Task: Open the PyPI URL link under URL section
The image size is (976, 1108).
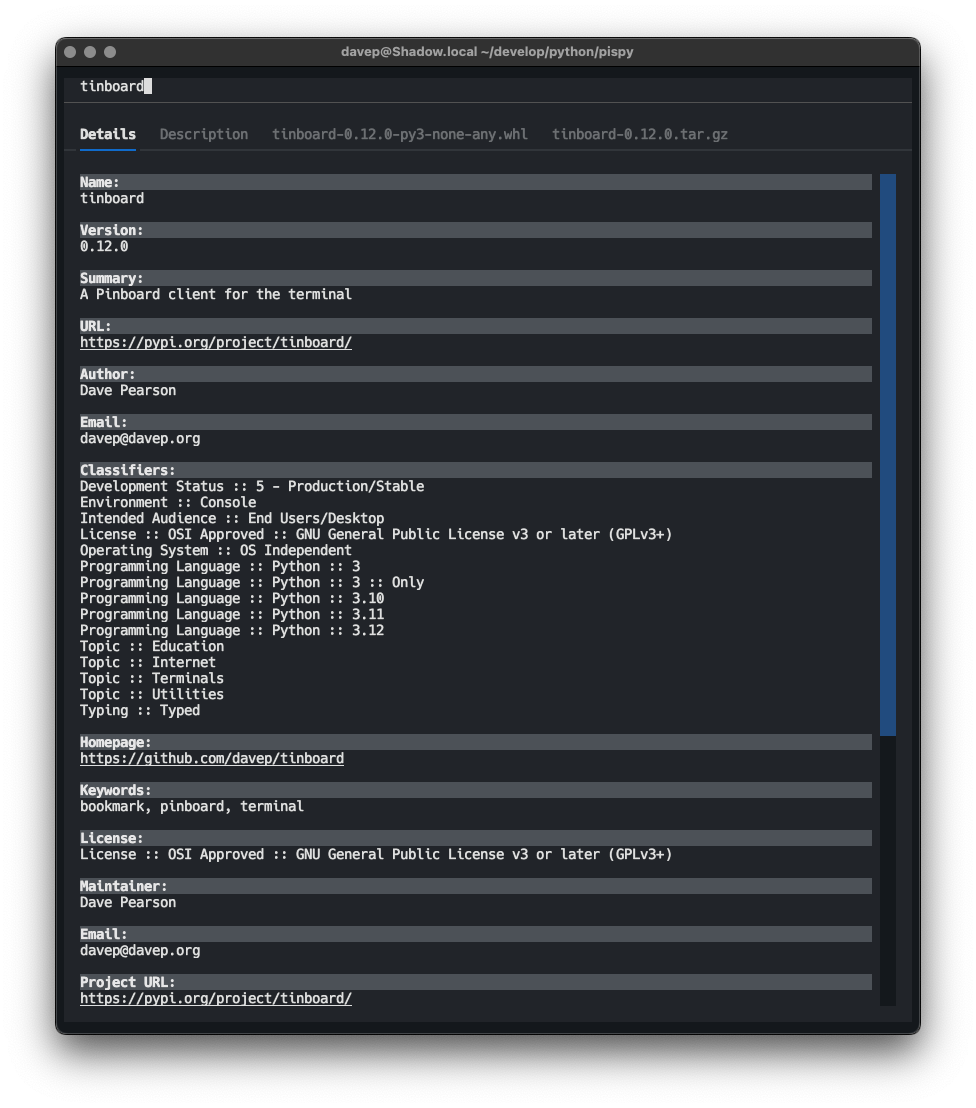Action: point(216,342)
